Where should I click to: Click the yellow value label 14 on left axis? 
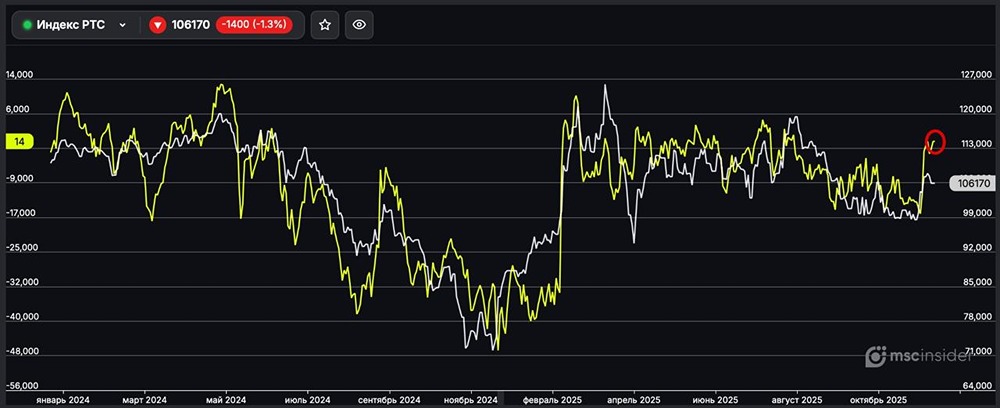click(x=20, y=142)
